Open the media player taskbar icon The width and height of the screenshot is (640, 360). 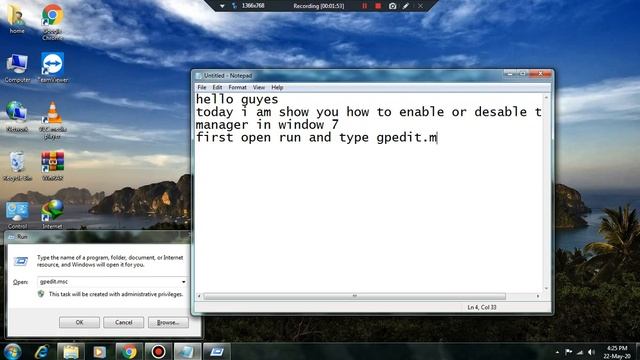[x=99, y=352]
